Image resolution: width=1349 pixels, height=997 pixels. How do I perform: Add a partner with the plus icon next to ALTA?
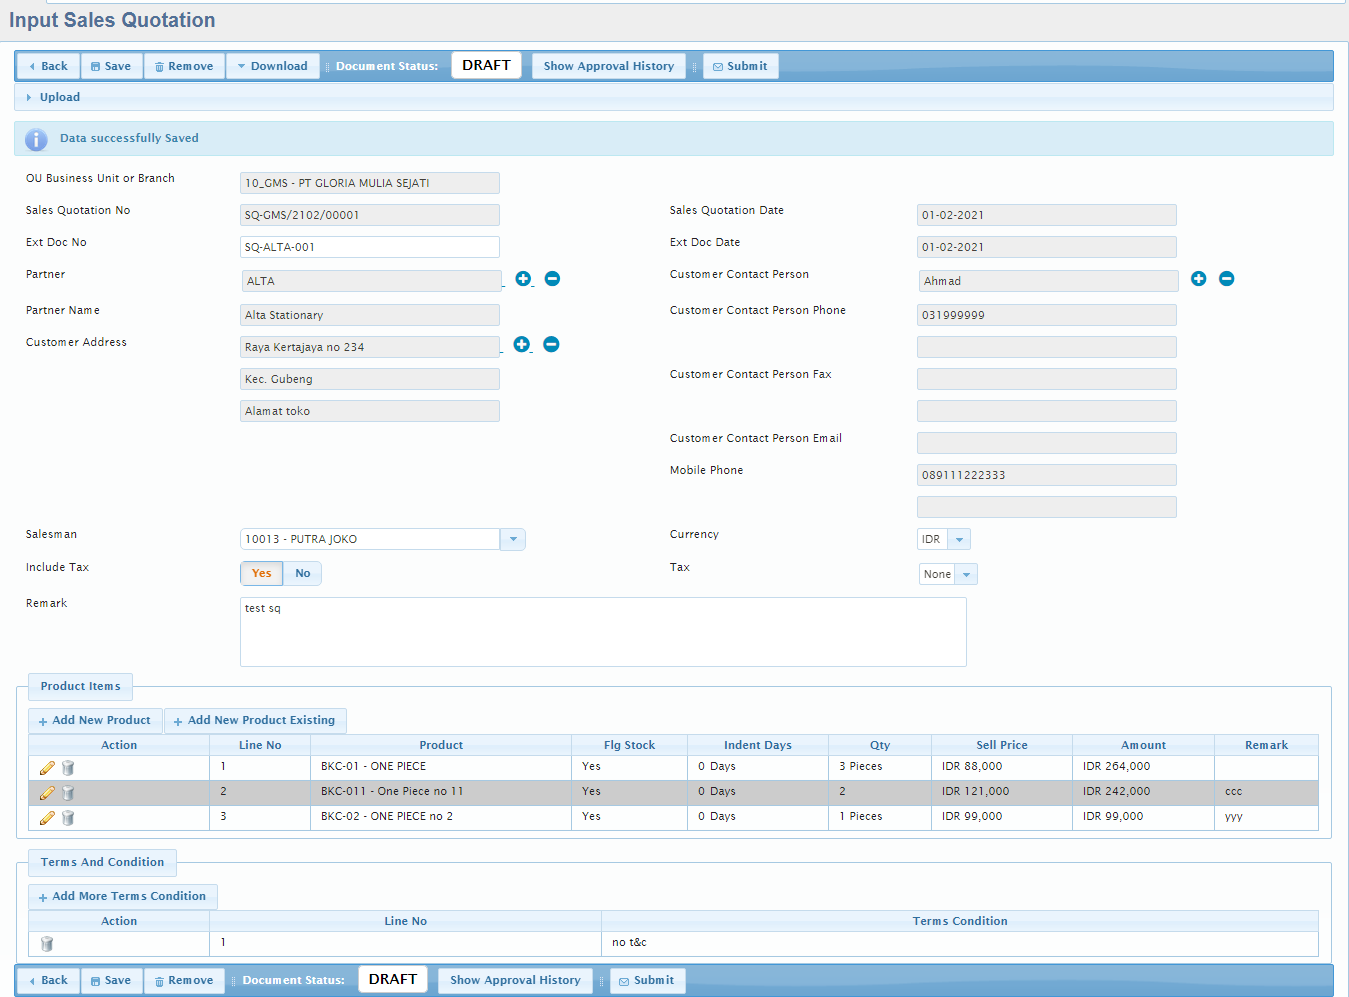click(x=523, y=279)
